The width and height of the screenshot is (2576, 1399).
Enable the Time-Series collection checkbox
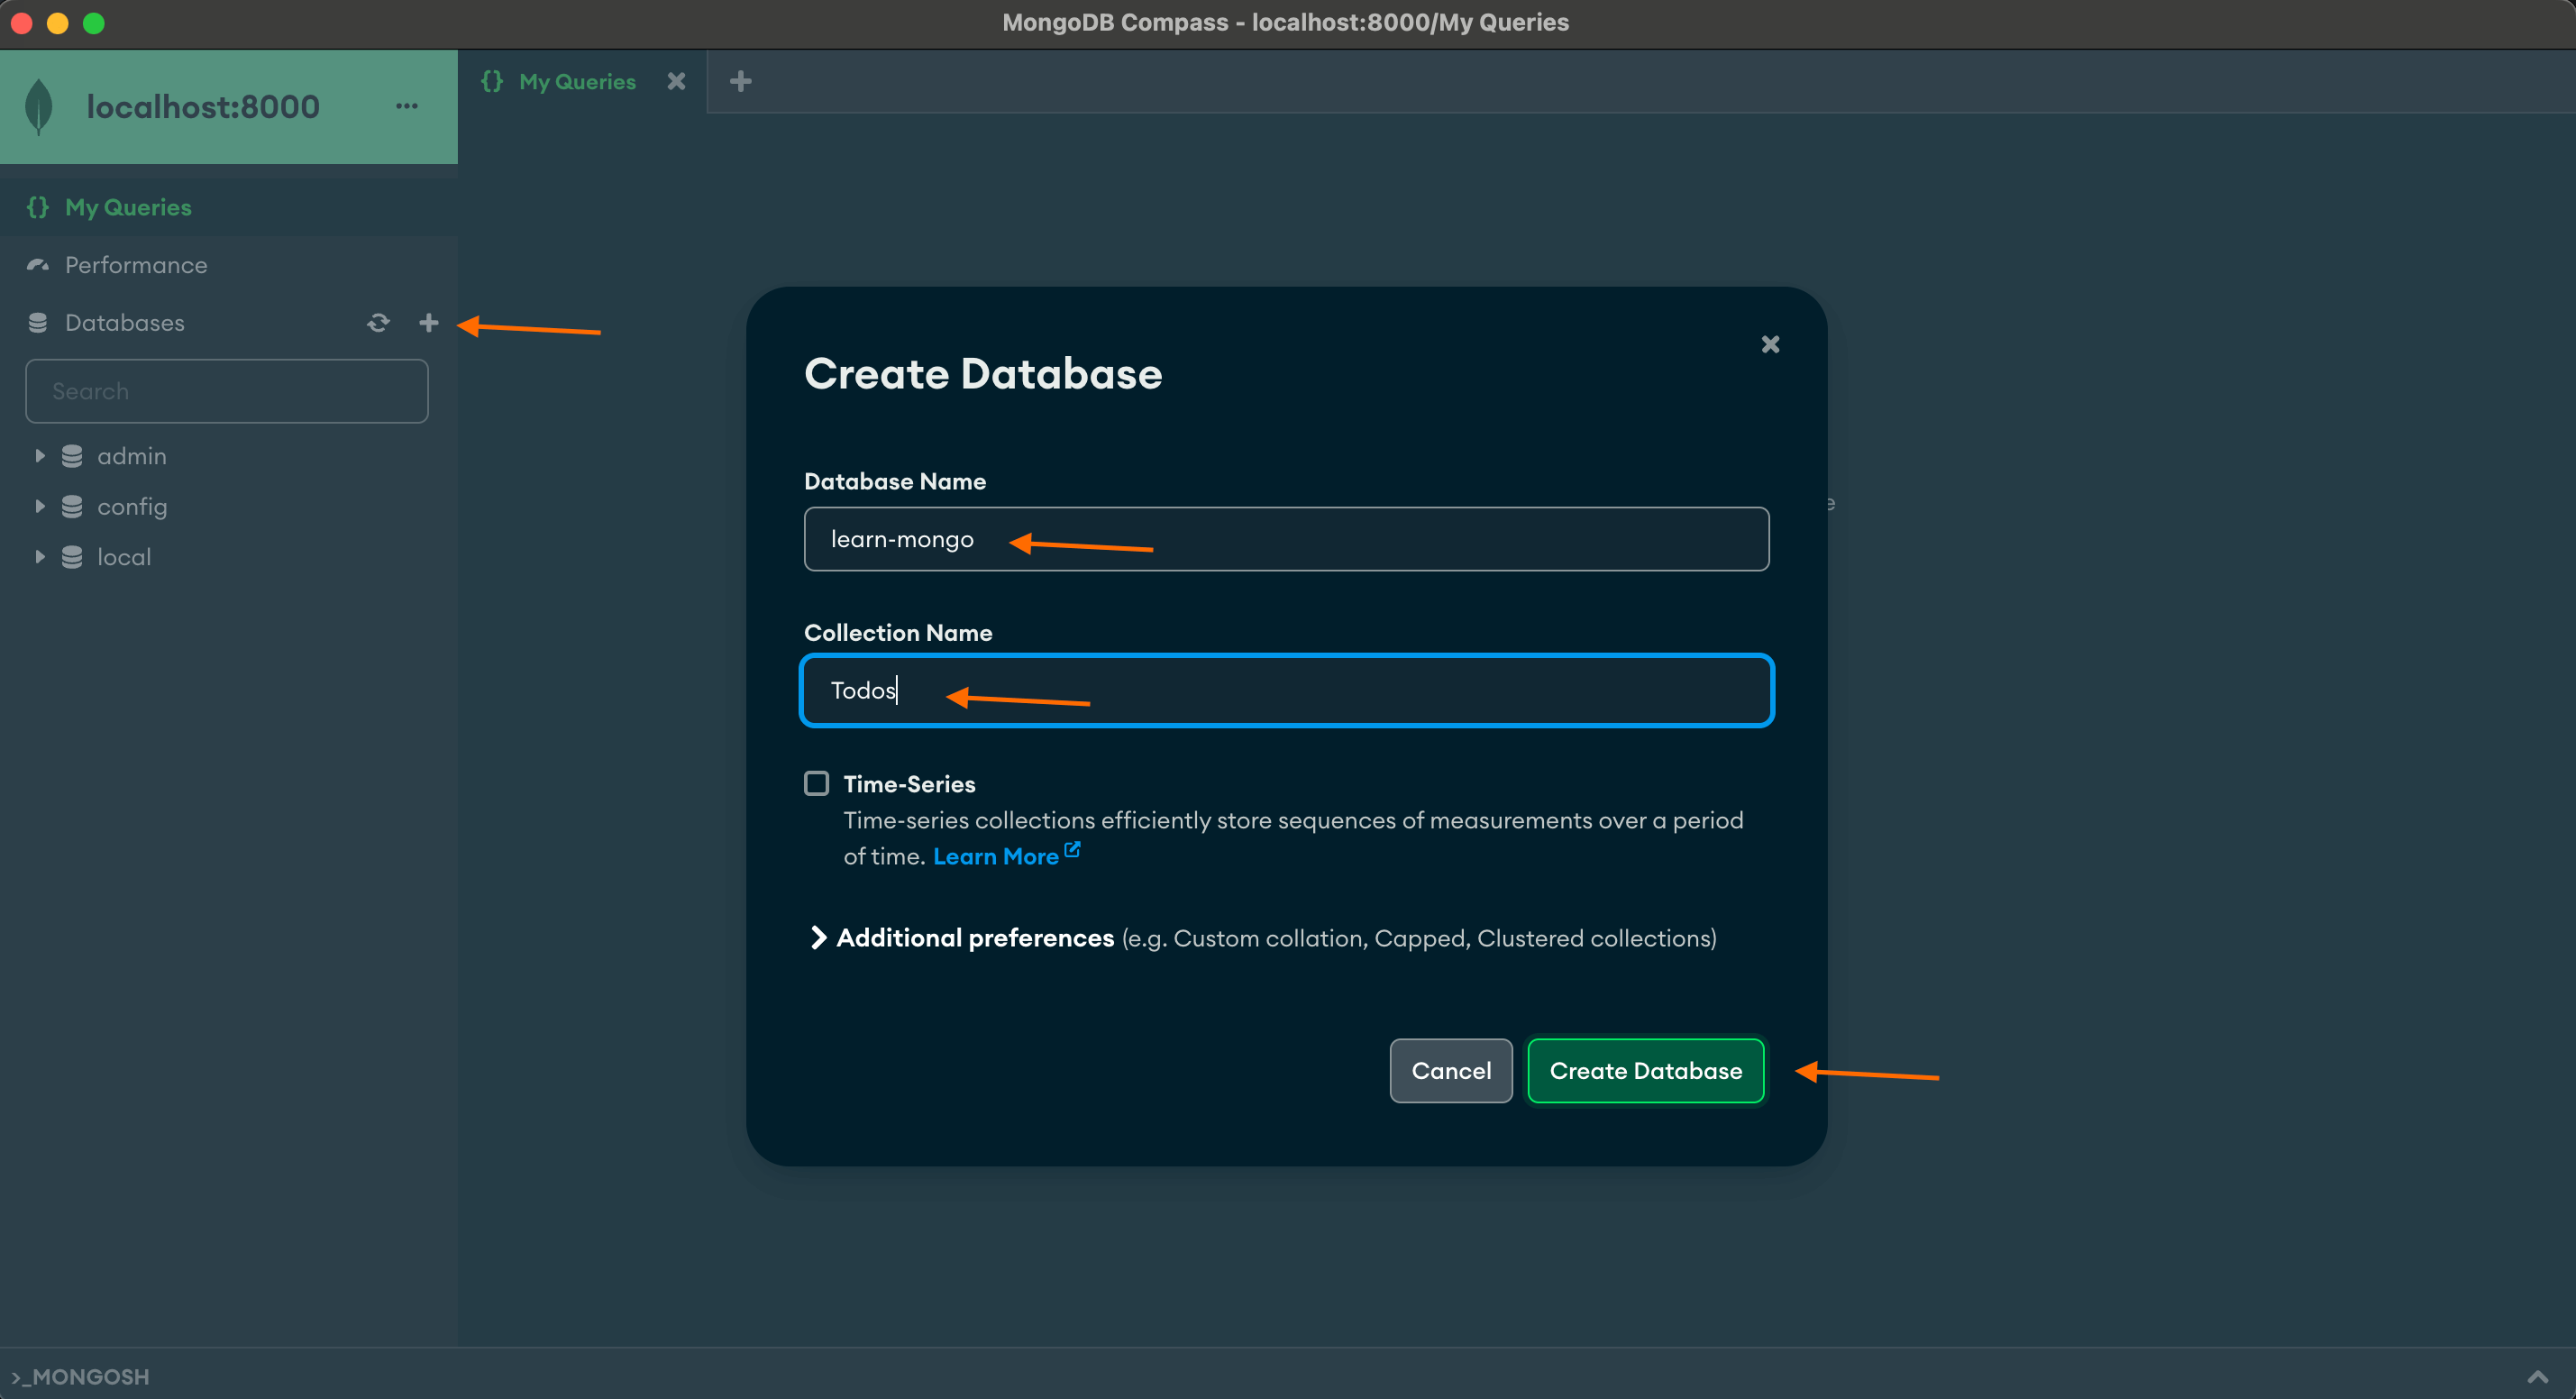coord(817,782)
